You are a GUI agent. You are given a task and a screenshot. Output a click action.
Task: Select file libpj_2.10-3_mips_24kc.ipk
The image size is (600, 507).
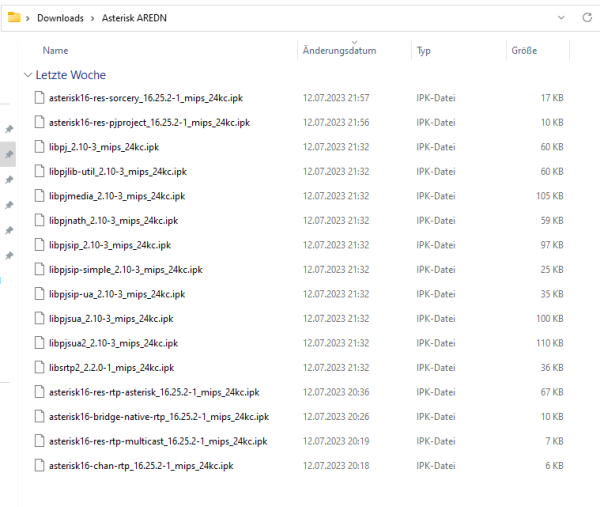(104, 147)
